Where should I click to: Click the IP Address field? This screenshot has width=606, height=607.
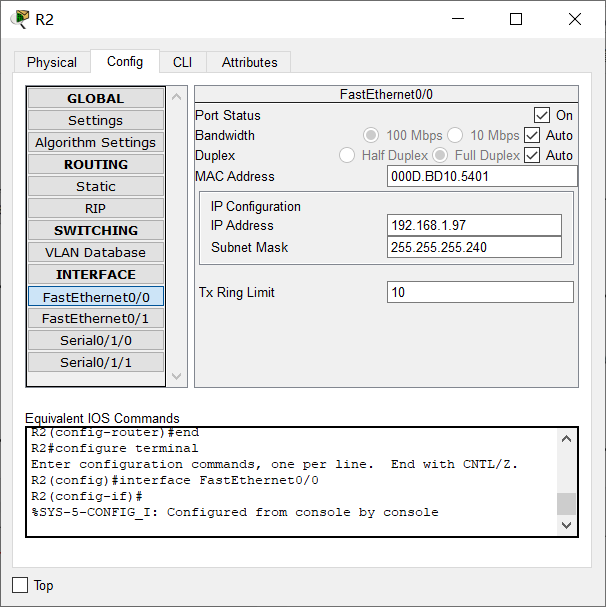click(x=474, y=225)
